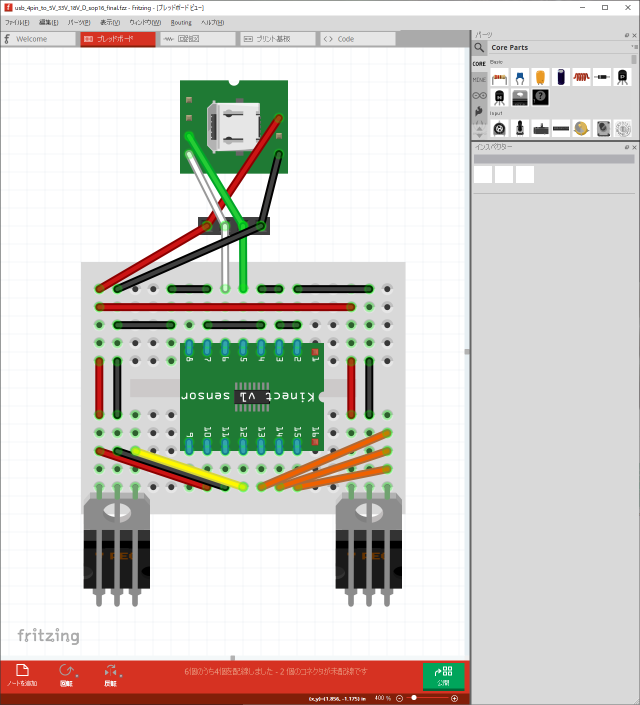The image size is (640, 705).
Task: Adjust the zoom slider handle
Action: tap(414, 698)
